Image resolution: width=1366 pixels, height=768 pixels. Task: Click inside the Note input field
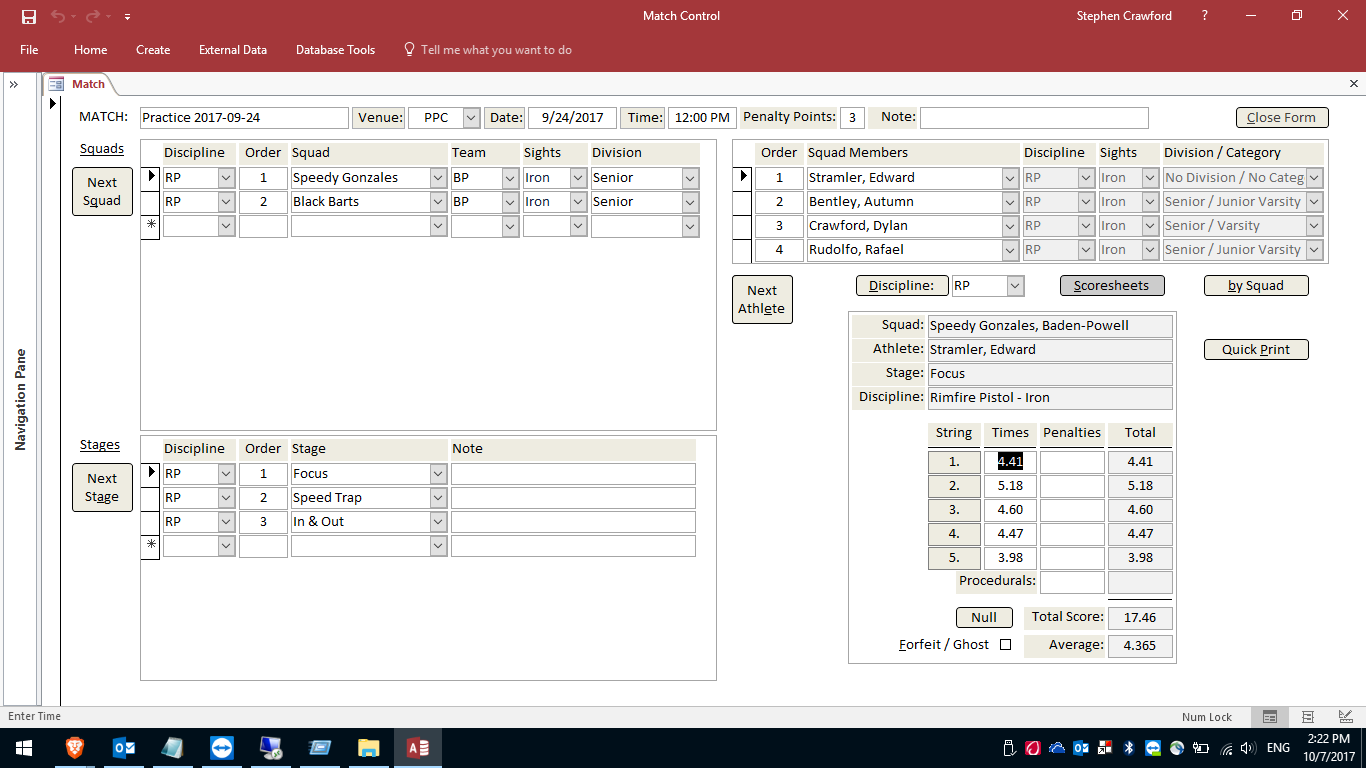coord(1034,117)
